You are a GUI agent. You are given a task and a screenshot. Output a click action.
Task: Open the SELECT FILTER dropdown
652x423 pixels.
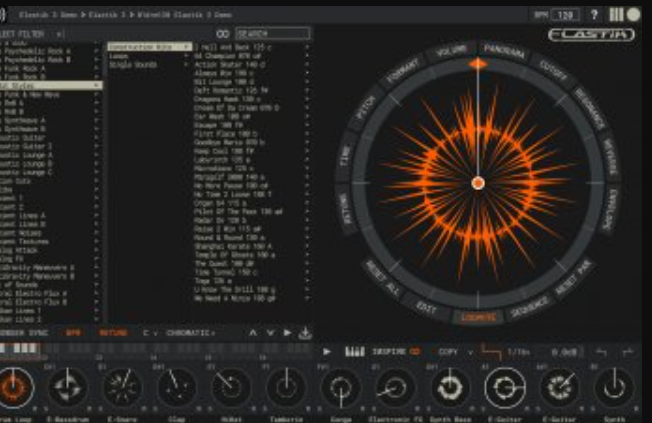point(31,34)
